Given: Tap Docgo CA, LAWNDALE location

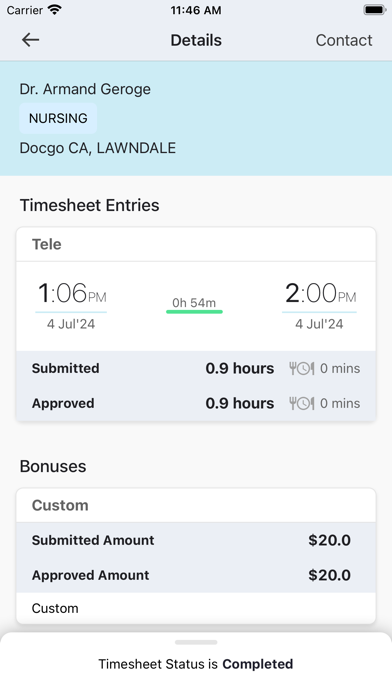Looking at the screenshot, I should click(98, 148).
